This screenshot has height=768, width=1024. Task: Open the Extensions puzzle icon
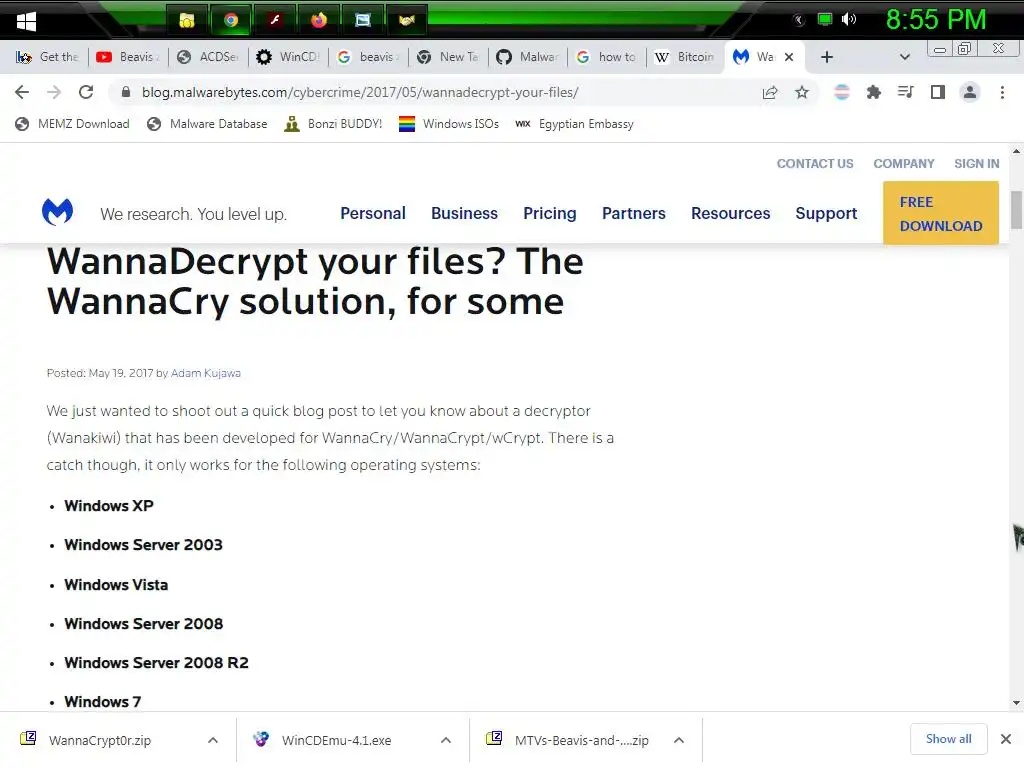873,92
